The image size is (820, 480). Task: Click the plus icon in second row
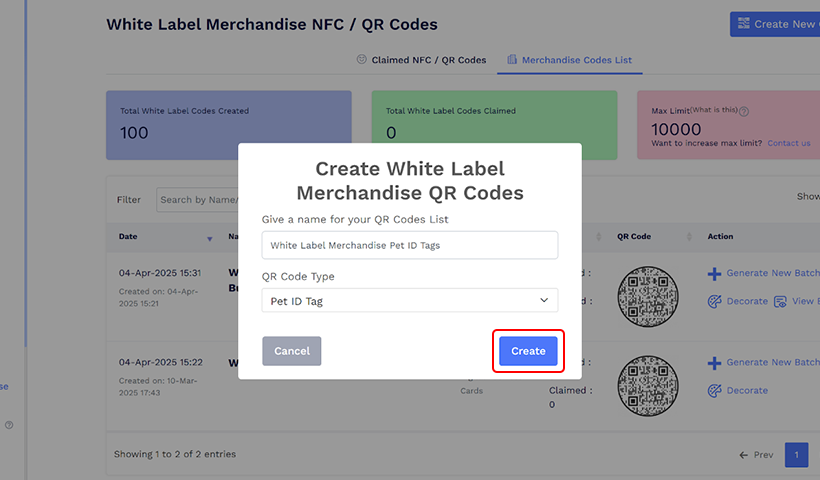tap(714, 363)
